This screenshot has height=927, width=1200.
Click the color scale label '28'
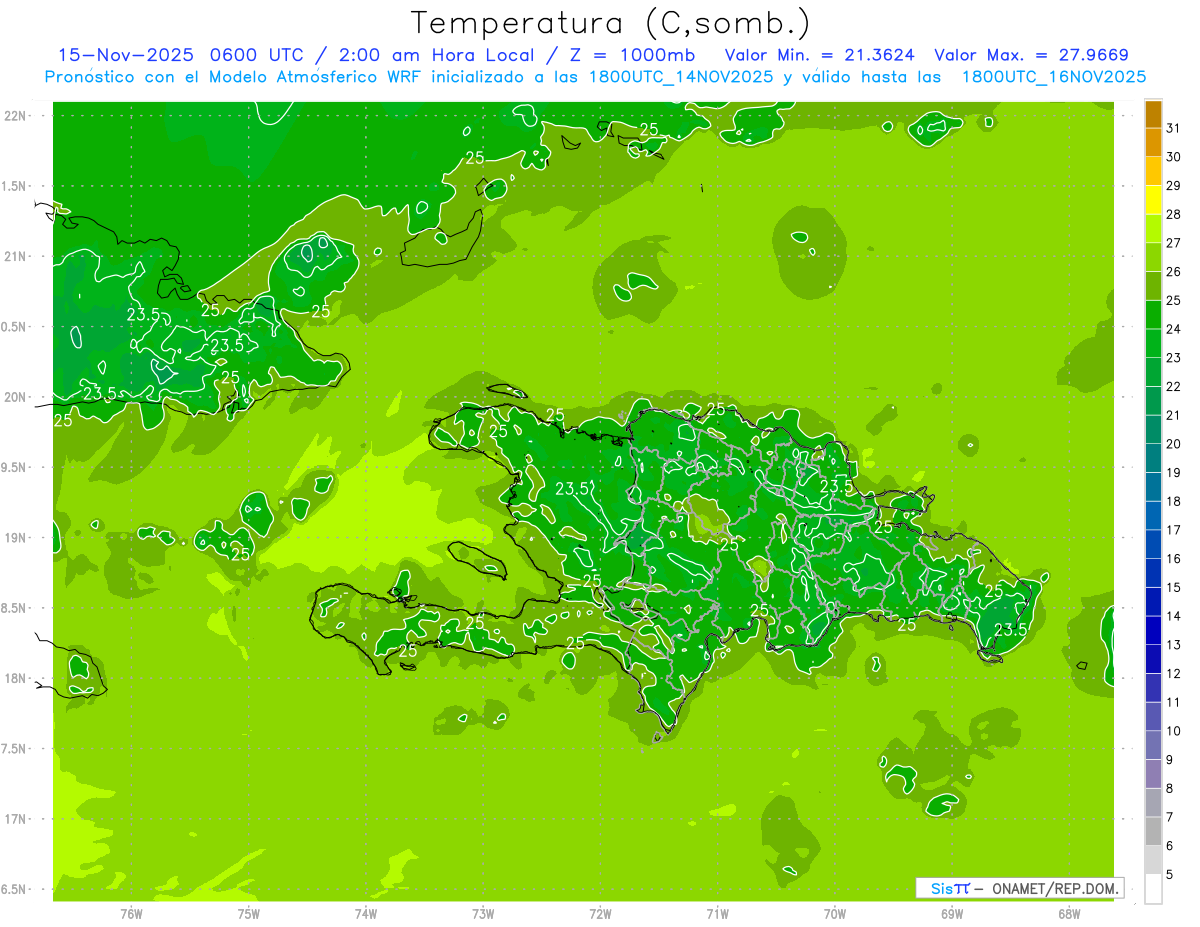(x=1174, y=214)
